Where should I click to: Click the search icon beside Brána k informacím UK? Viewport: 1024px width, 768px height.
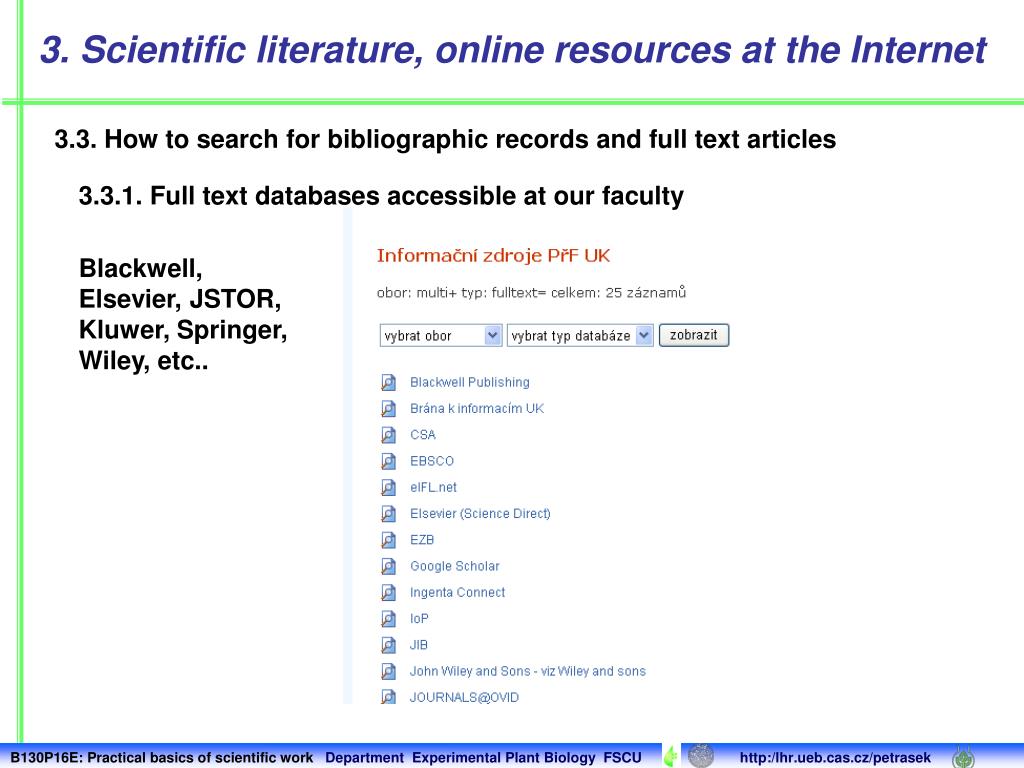(389, 408)
